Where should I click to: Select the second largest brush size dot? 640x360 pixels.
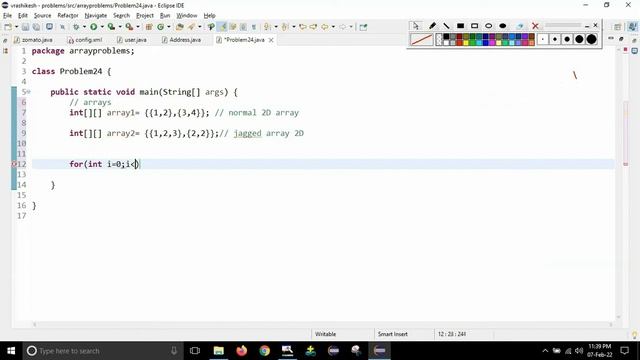tap(579, 39)
